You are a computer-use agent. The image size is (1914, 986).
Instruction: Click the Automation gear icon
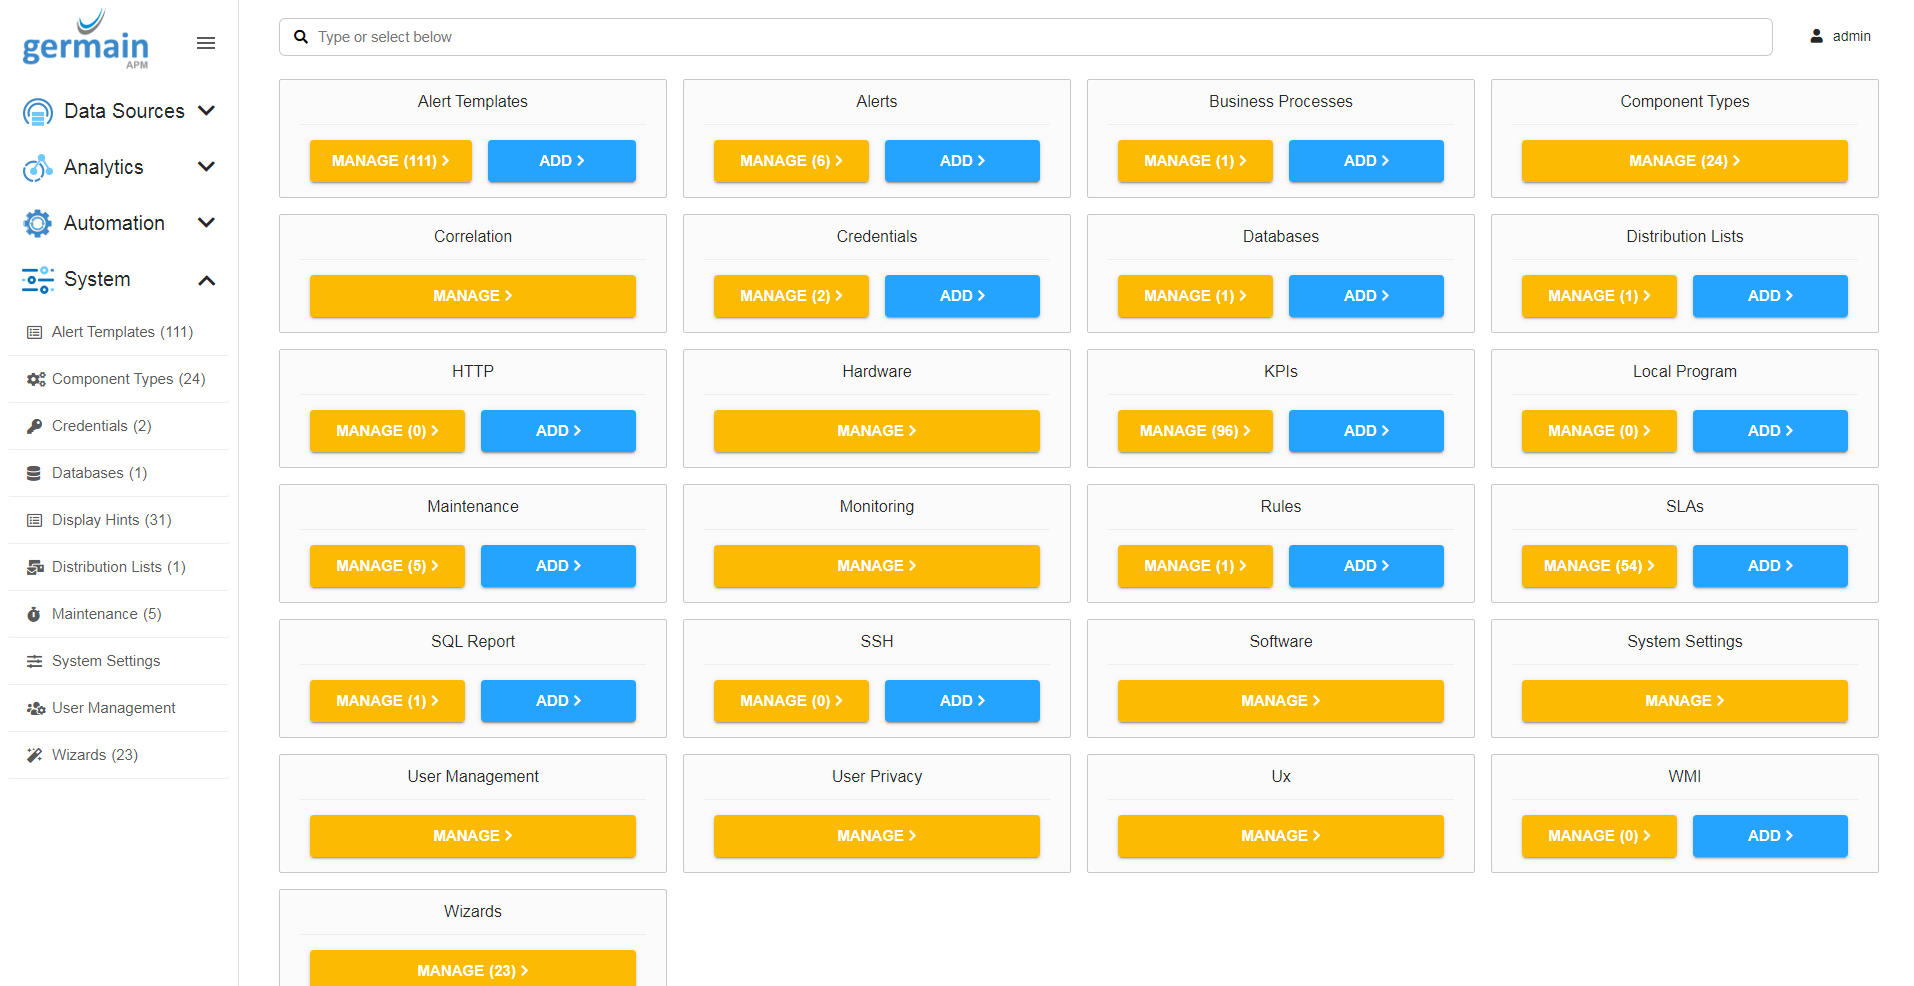pos(38,224)
